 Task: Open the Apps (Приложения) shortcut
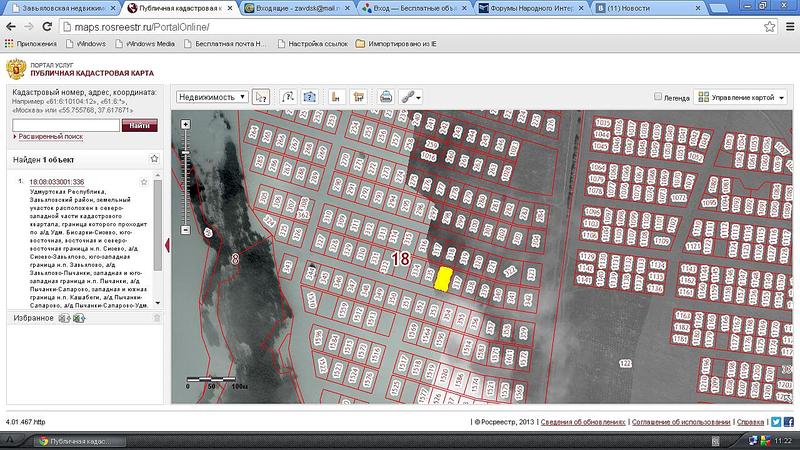[x=31, y=44]
